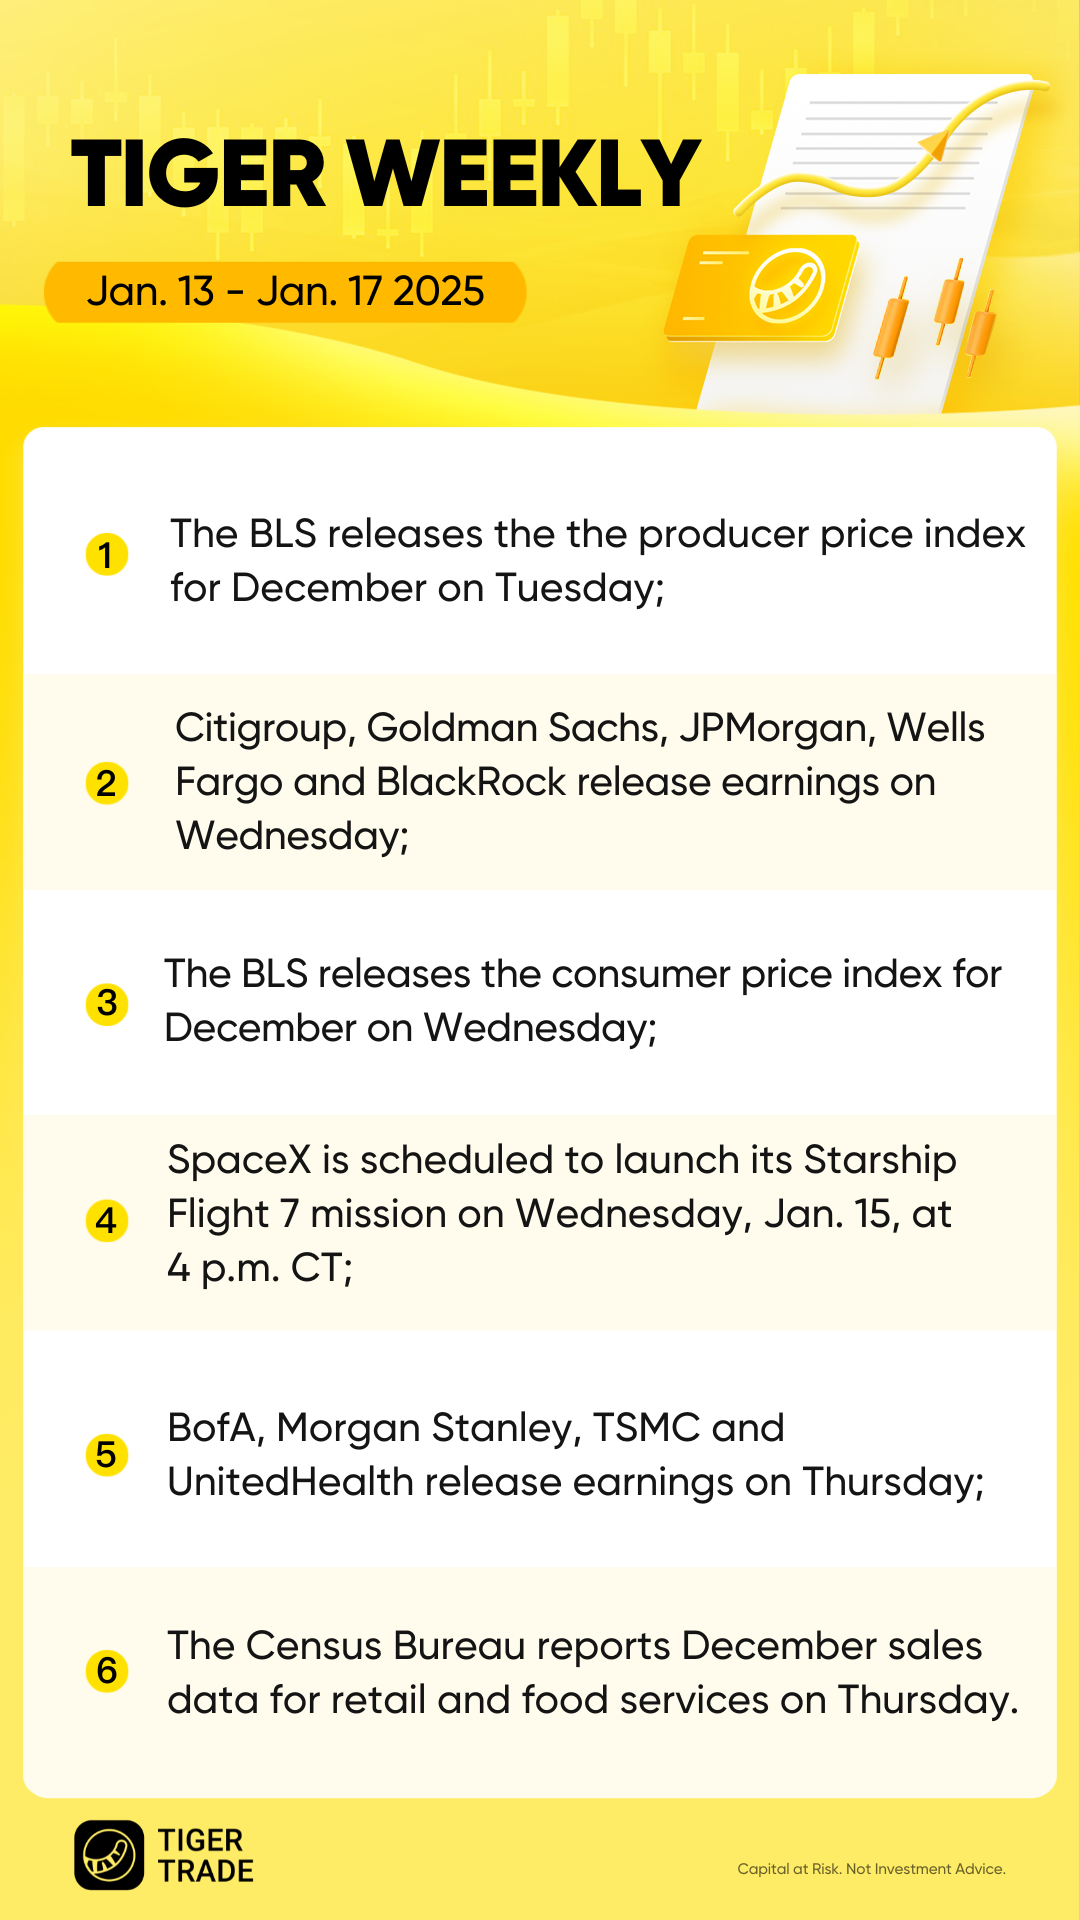The width and height of the screenshot is (1080, 1920).
Task: Click the yellow number 3 badge
Action: pyautogui.click(x=107, y=1003)
